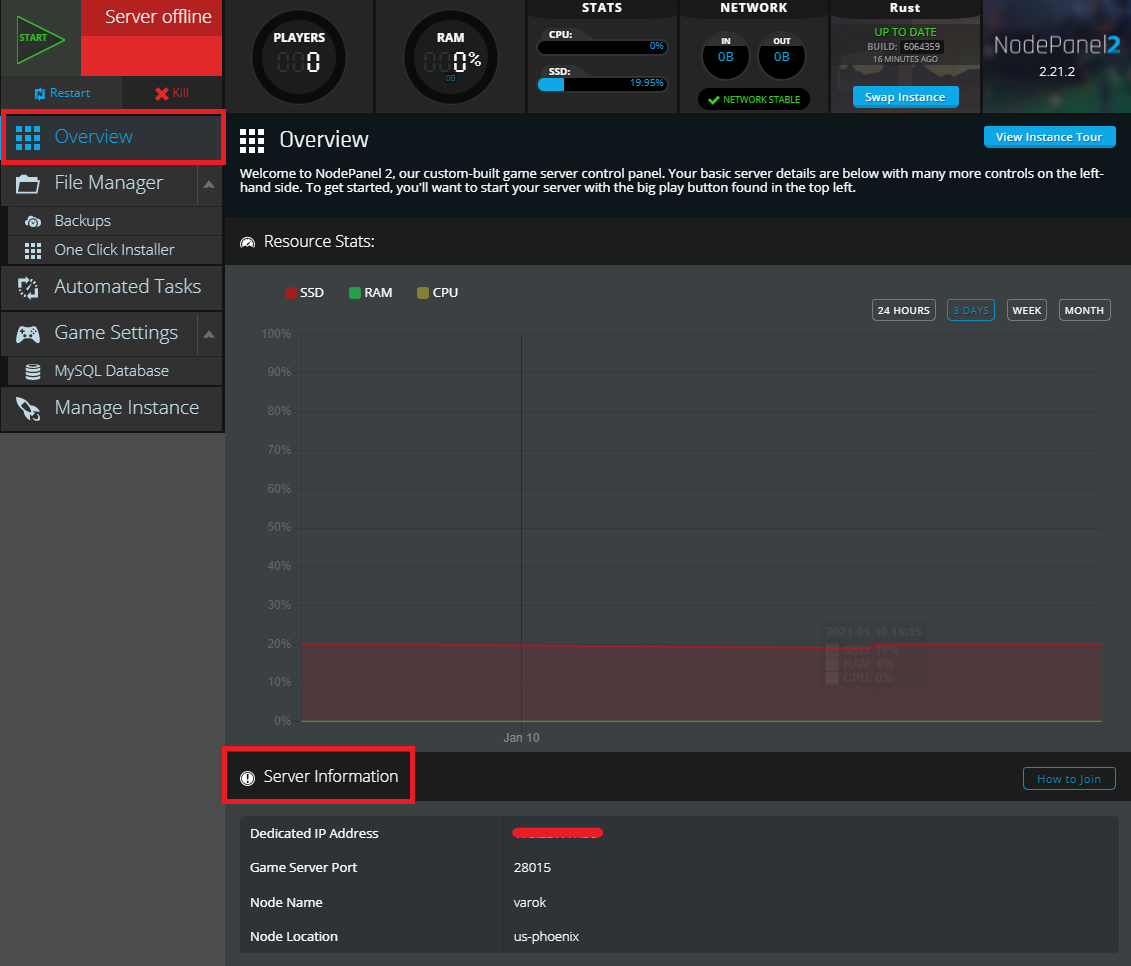Switch chart to MONTH range

pos(1084,311)
